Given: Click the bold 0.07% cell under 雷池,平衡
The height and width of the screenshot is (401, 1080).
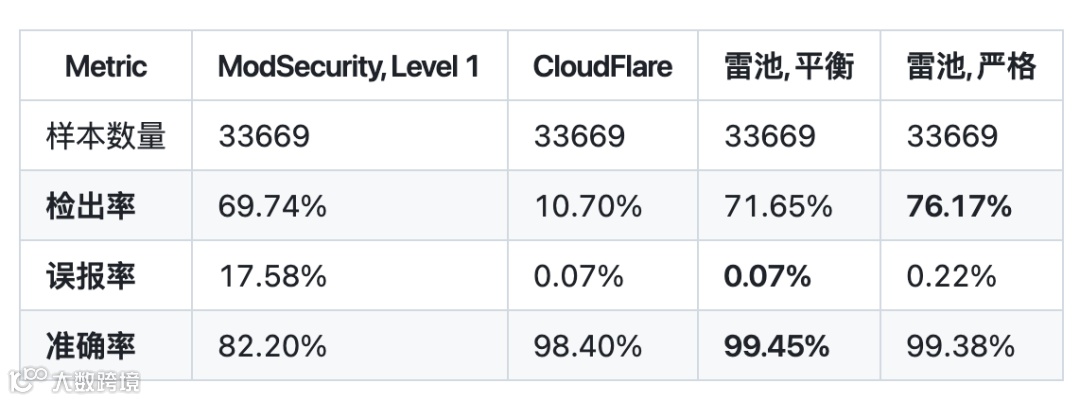Looking at the screenshot, I should click(x=768, y=276).
